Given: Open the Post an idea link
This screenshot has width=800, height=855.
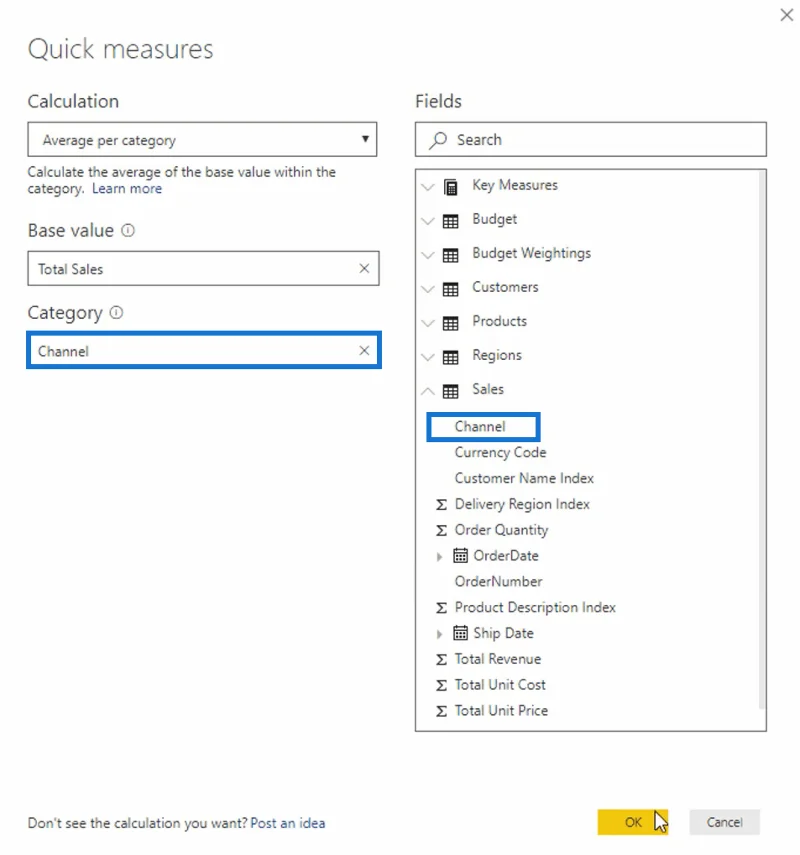Looking at the screenshot, I should point(287,823).
